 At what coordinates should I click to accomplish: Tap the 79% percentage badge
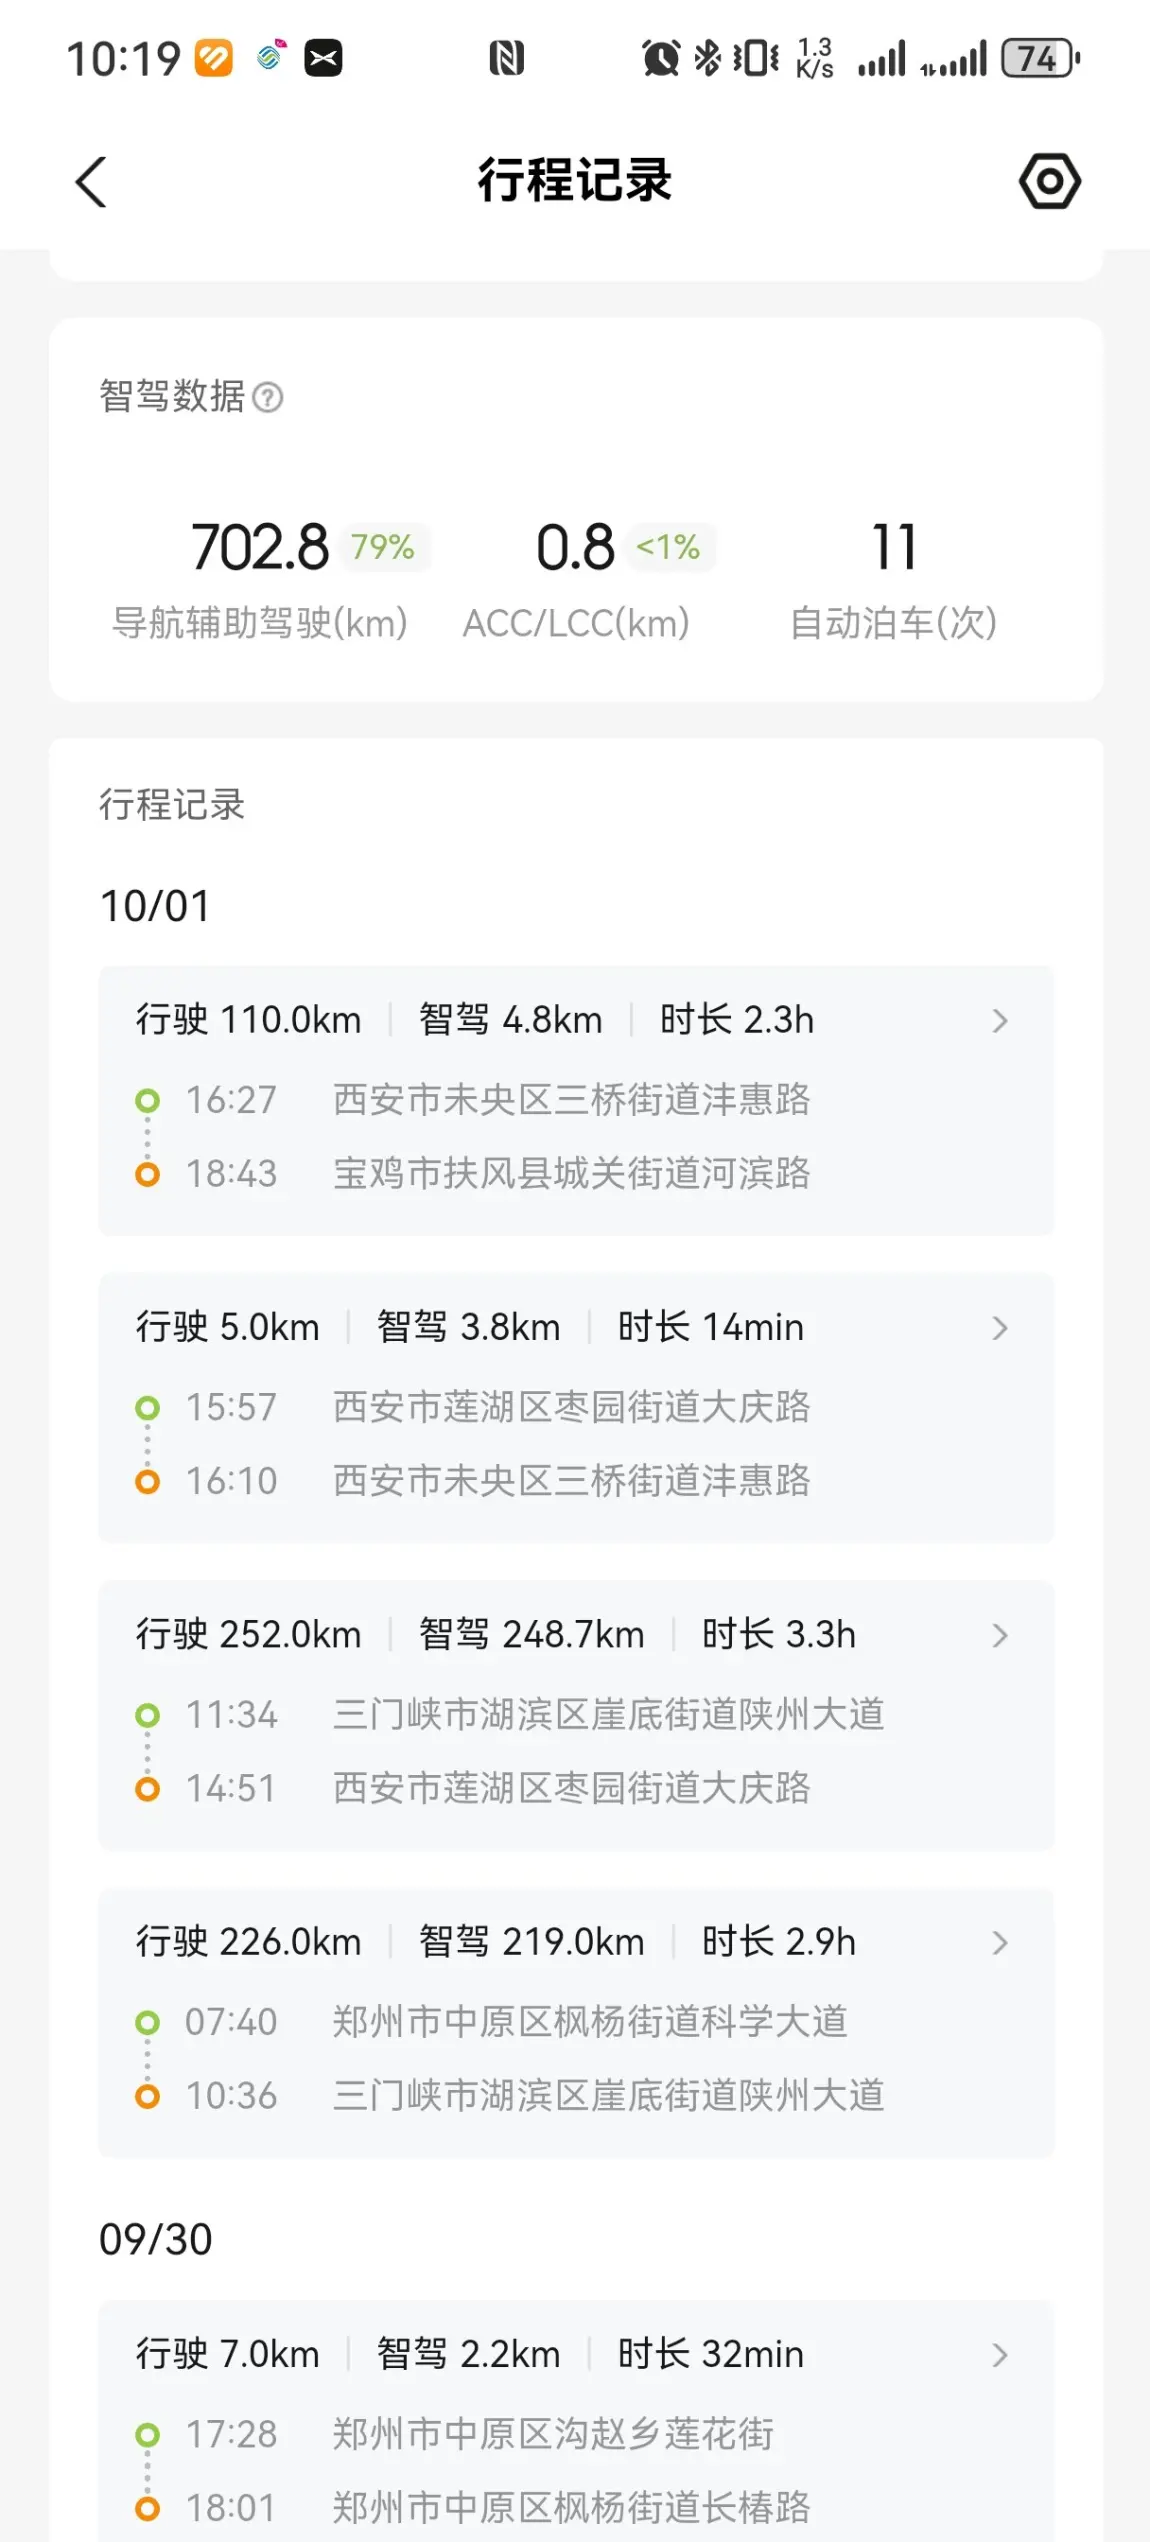[383, 547]
